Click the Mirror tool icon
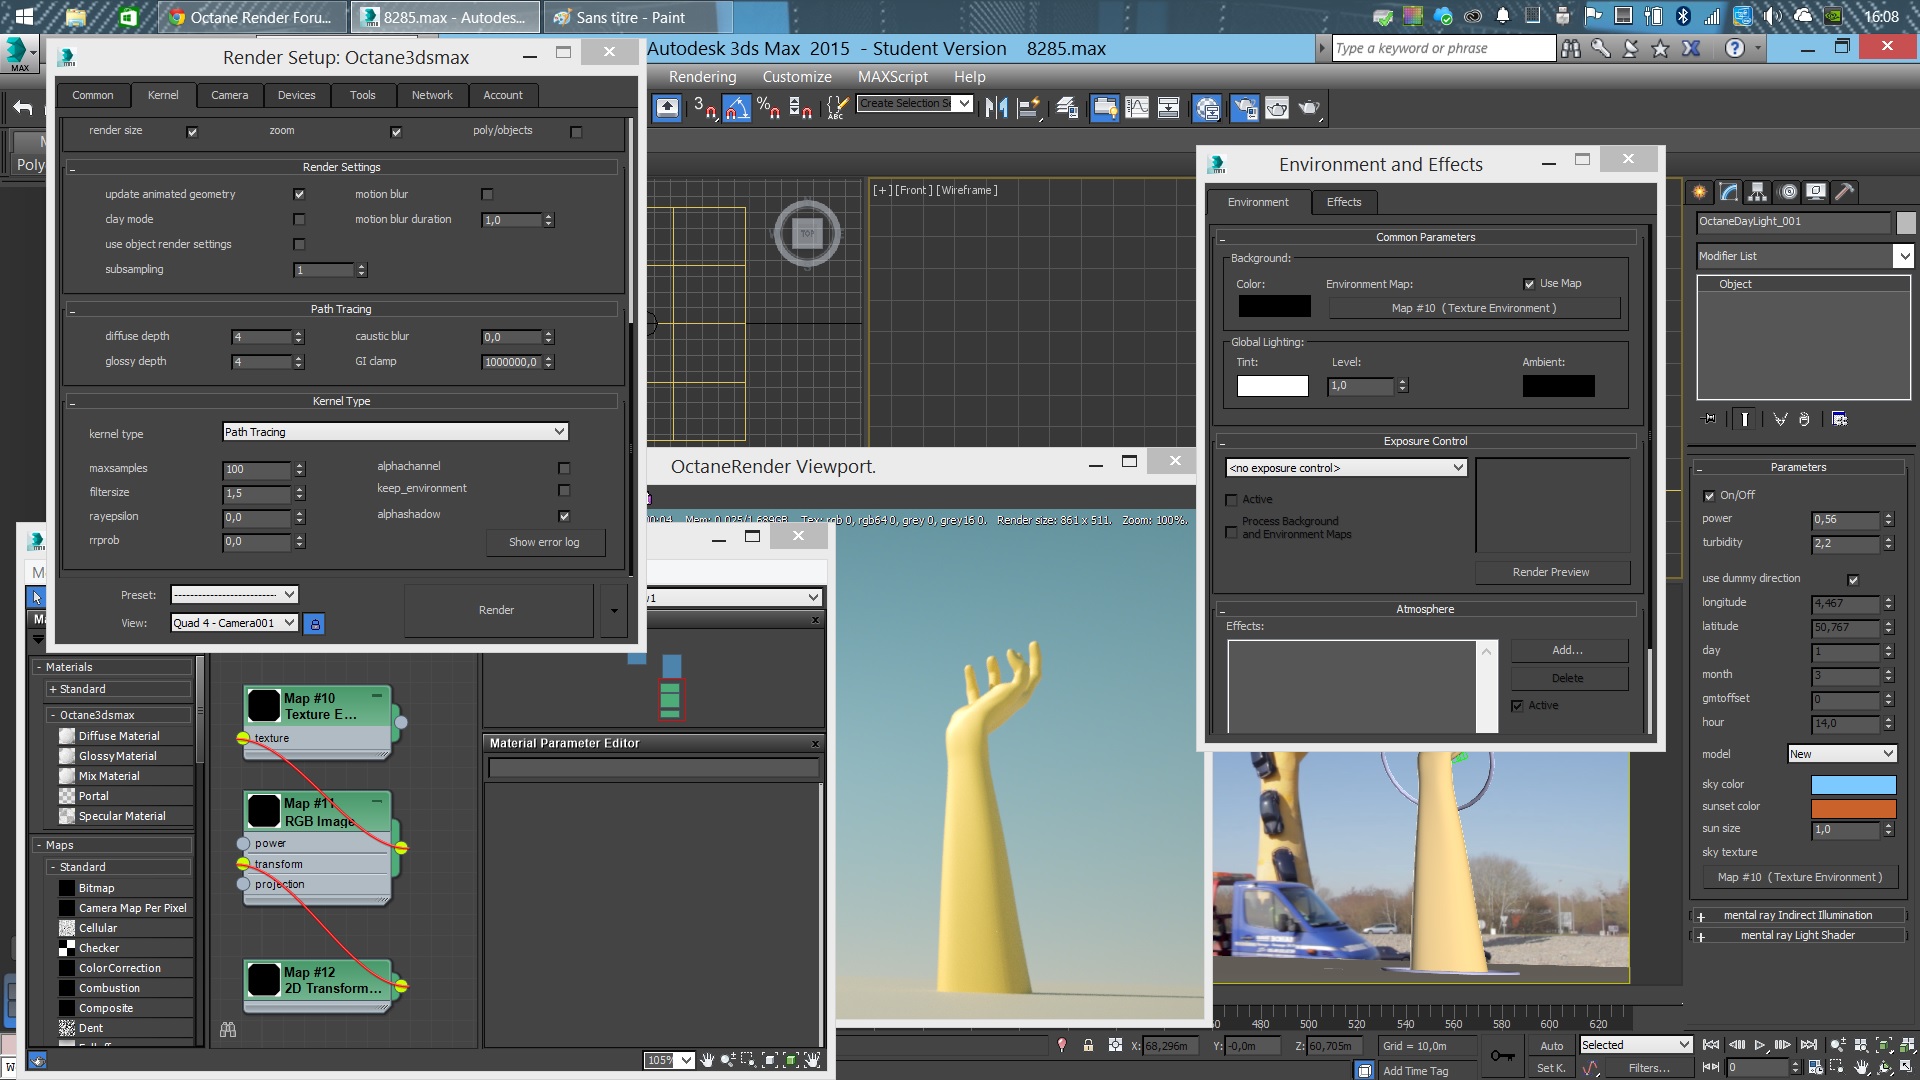The height and width of the screenshot is (1080, 1920). [996, 108]
